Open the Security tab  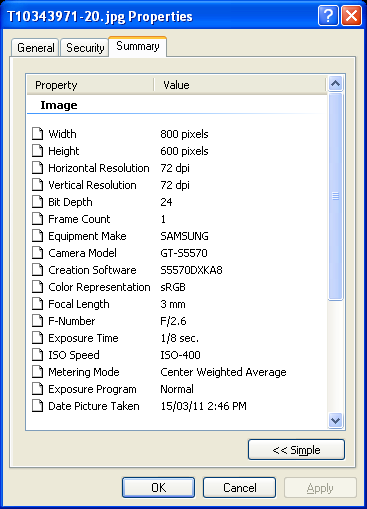point(85,48)
